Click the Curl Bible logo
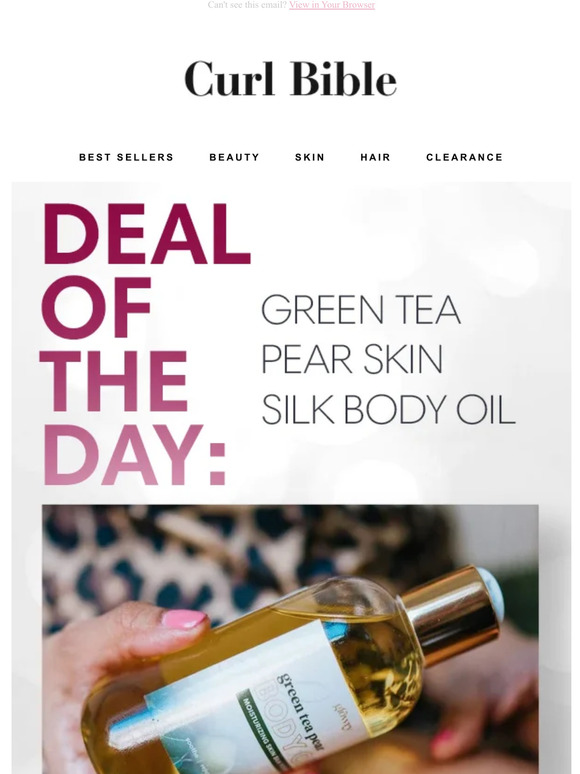Screen dimensions: 580x774 pyautogui.click(x=290, y=79)
